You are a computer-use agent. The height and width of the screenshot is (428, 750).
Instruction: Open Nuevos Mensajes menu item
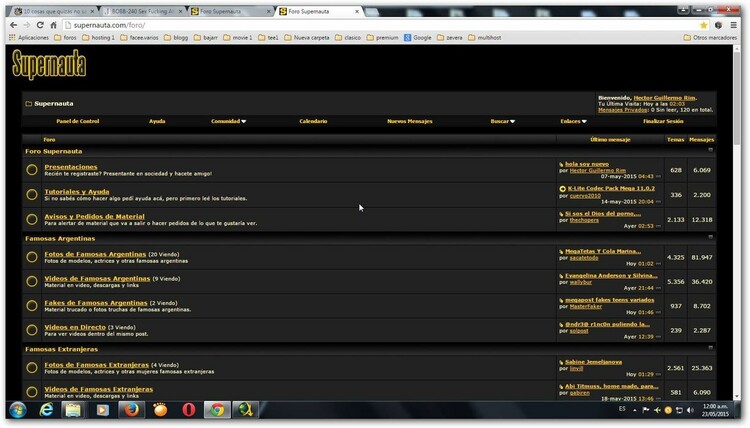(409, 121)
